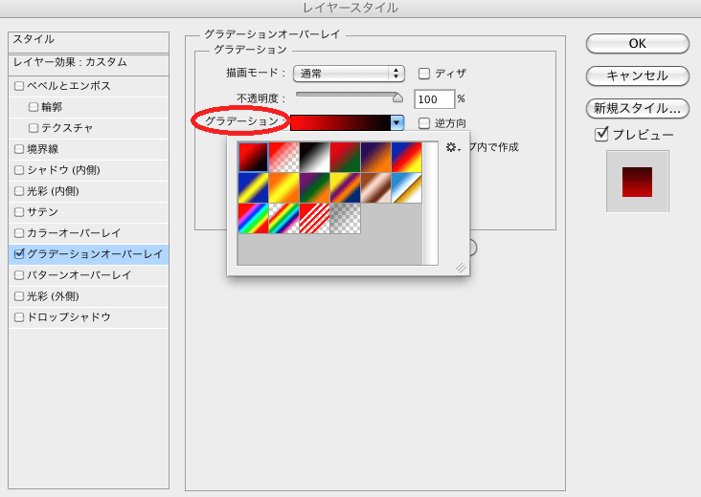This screenshot has width=701, height=497.
Task: Select レイヤー効果 : カスタム row
Action: coord(89,63)
